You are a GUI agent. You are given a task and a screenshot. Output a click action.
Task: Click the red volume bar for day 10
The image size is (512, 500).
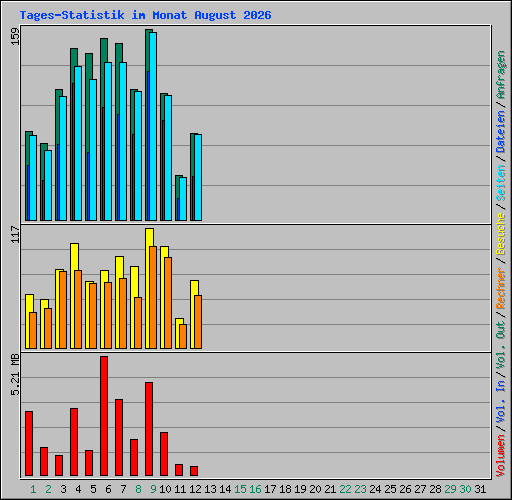point(164,454)
